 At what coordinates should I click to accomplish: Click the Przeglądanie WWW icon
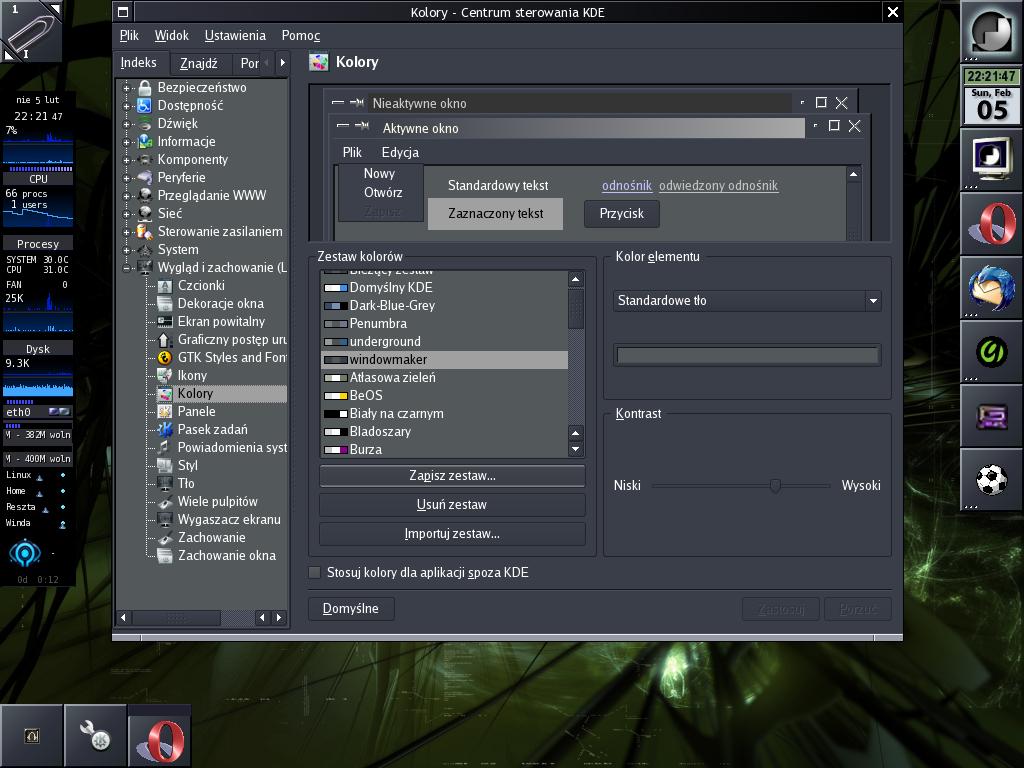click(x=145, y=195)
